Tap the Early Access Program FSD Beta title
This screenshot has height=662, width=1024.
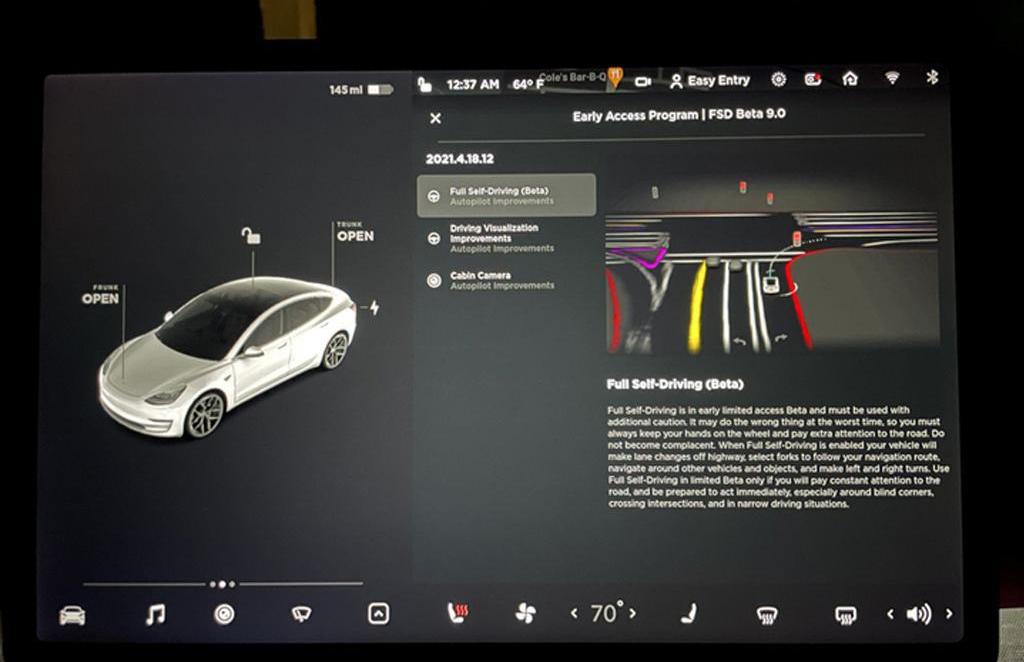pyautogui.click(x=679, y=115)
